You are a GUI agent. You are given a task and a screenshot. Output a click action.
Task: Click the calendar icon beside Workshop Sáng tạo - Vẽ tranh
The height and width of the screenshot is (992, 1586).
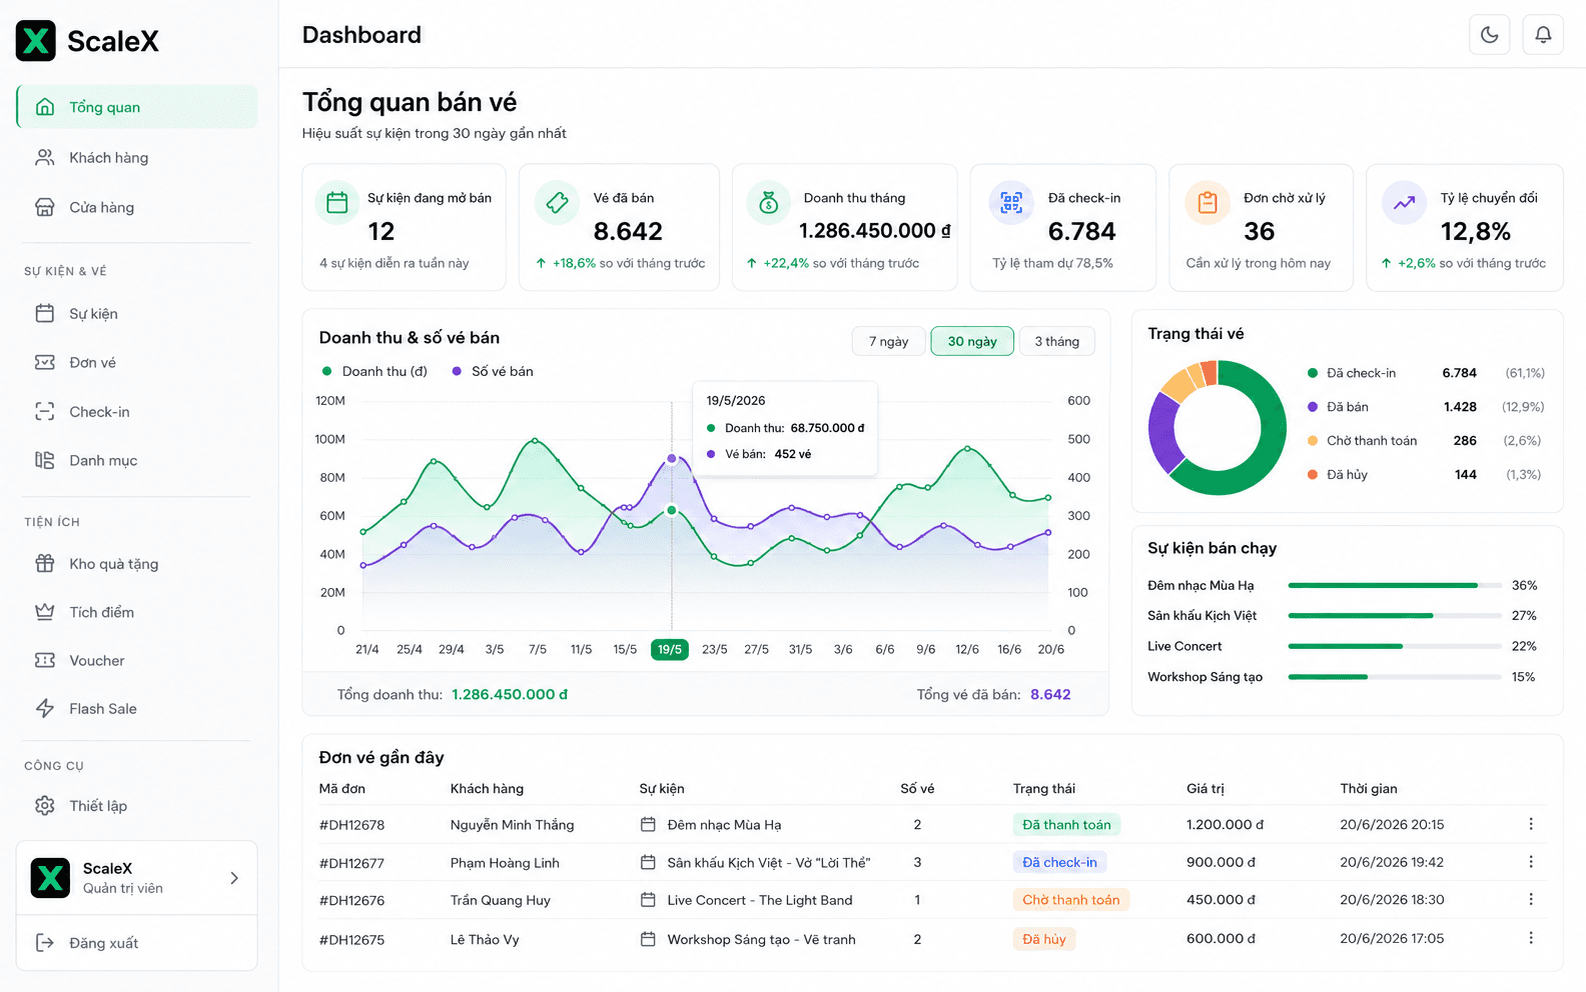click(x=648, y=939)
